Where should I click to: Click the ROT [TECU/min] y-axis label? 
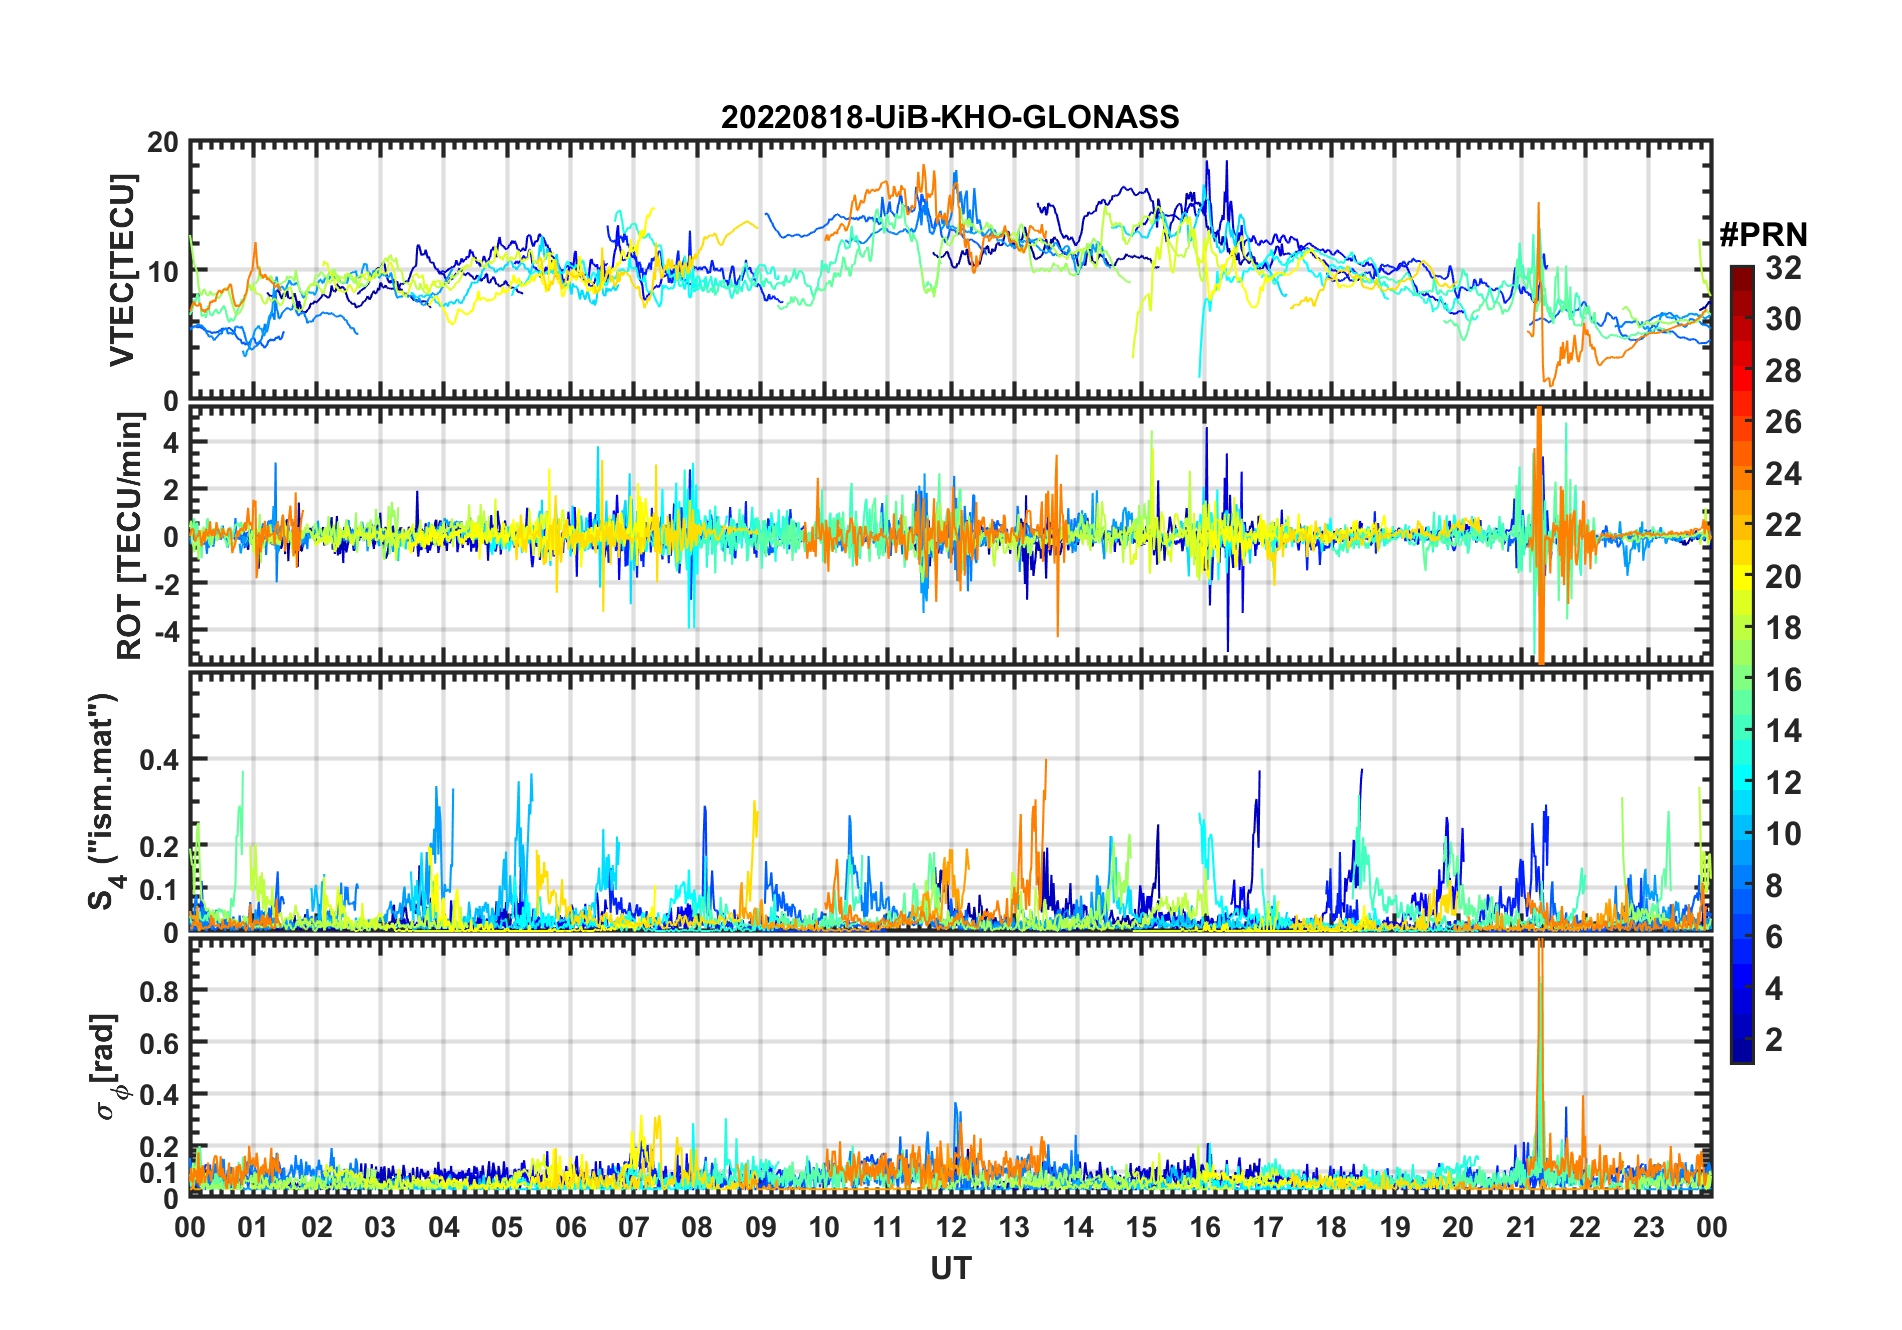click(130, 537)
